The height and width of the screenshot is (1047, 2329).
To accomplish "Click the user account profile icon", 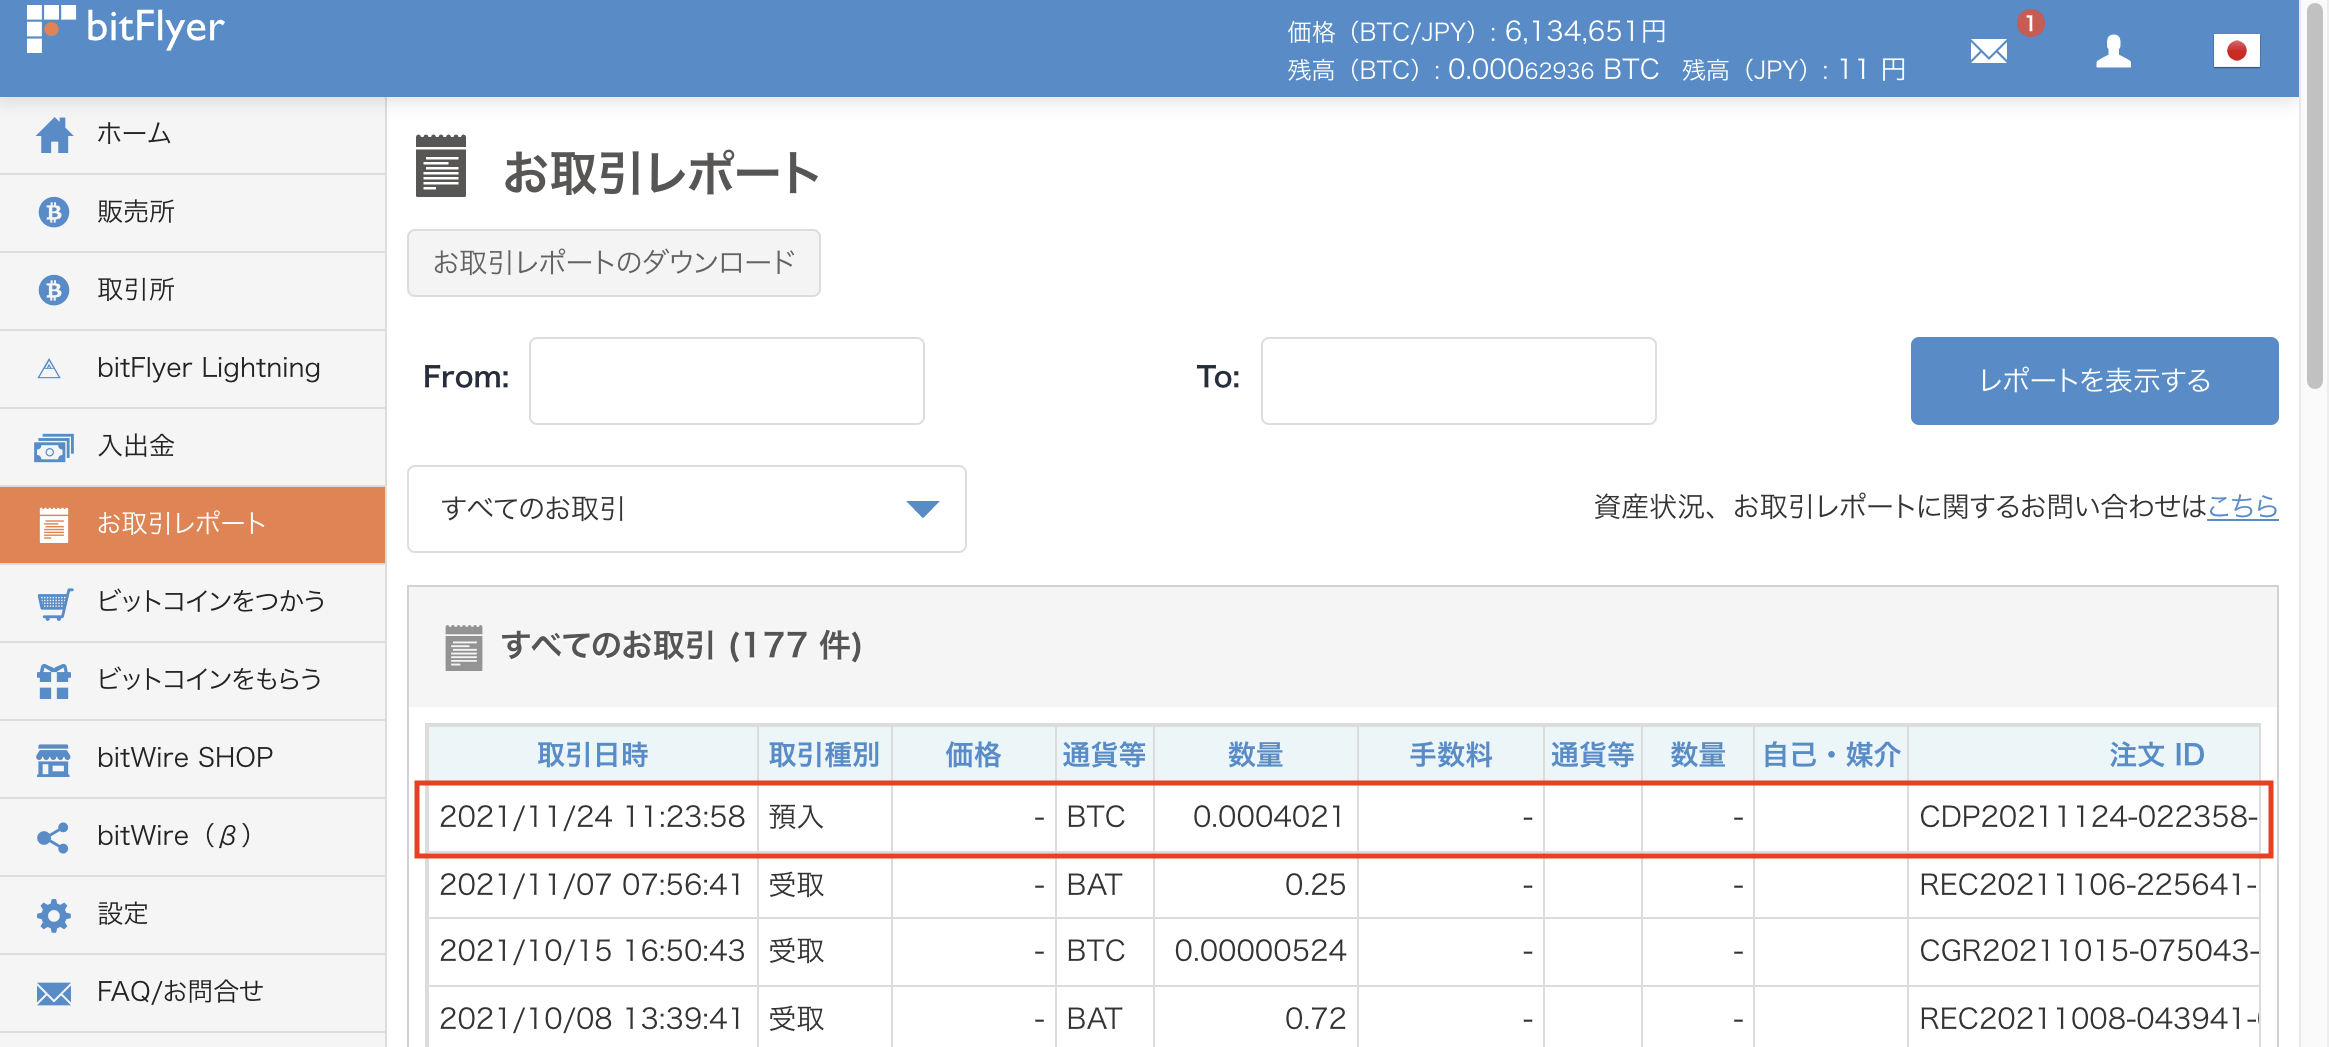I will point(2113,50).
